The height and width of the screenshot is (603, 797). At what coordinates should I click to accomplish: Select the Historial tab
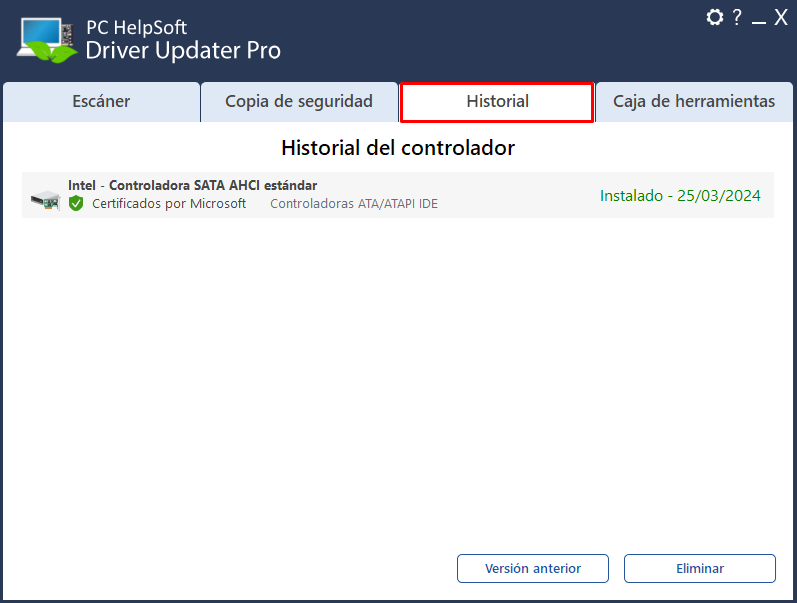[497, 102]
